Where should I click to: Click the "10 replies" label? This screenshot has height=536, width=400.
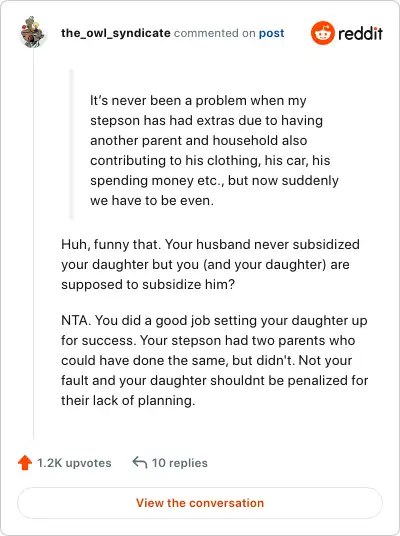179,463
